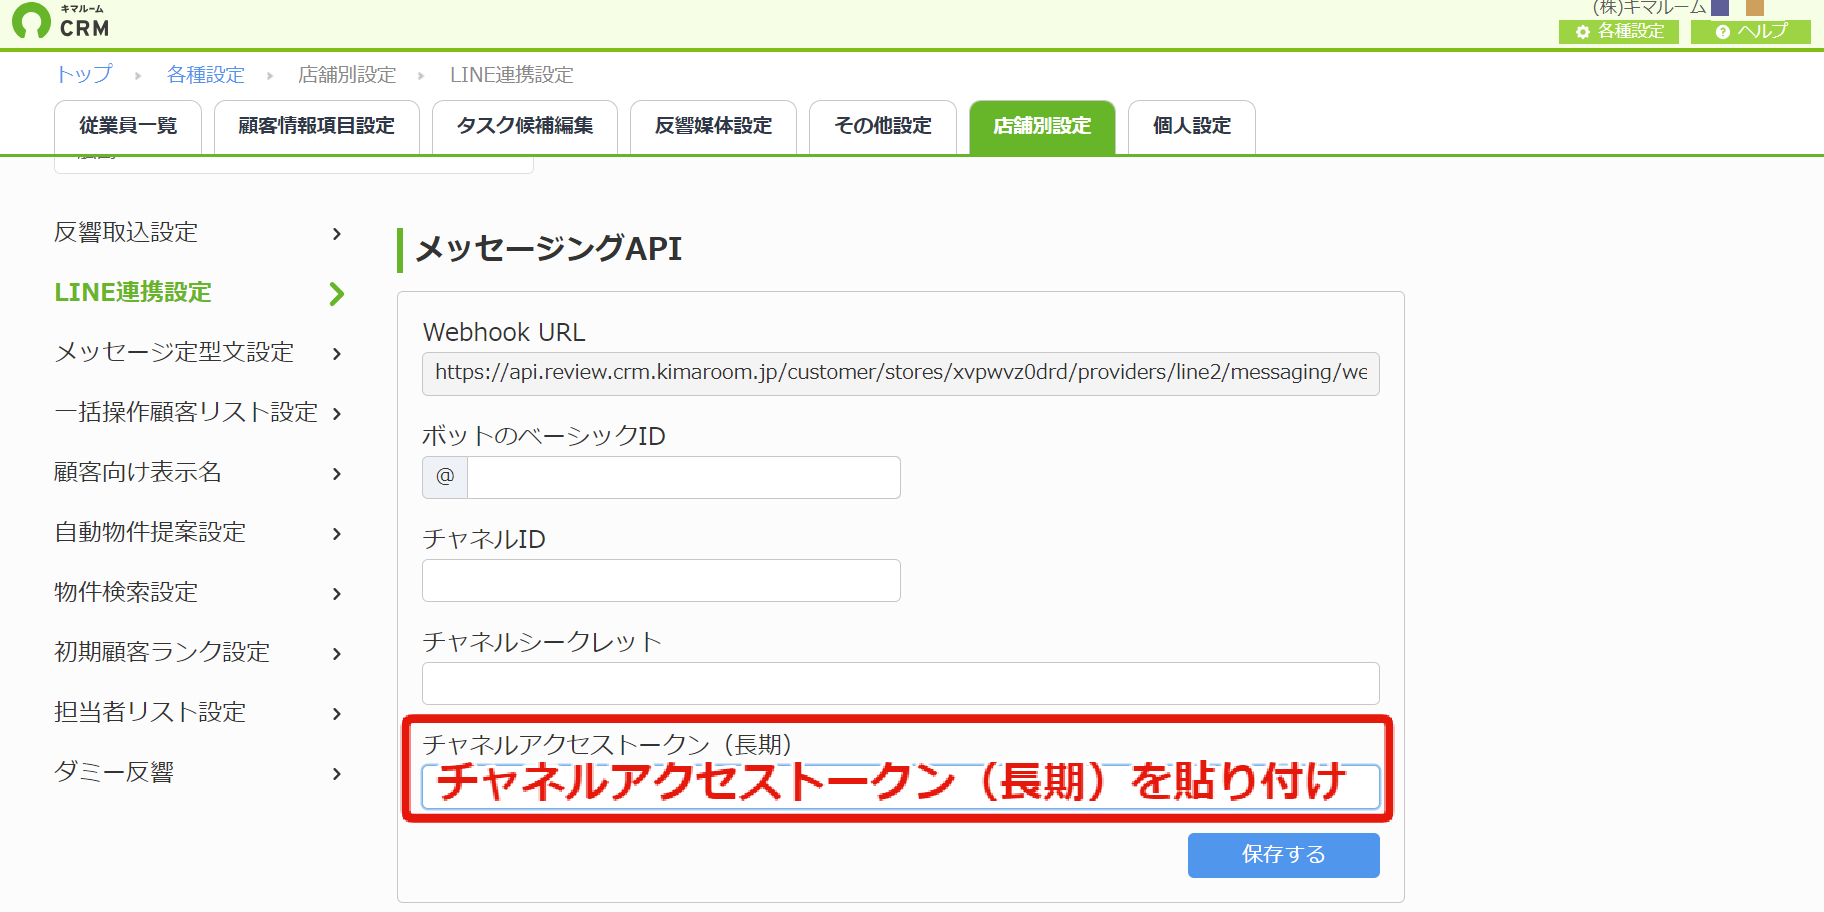This screenshot has height=912, width=1824.
Task: Click the 店舗別設定 breadcrumb text
Action: click(347, 75)
